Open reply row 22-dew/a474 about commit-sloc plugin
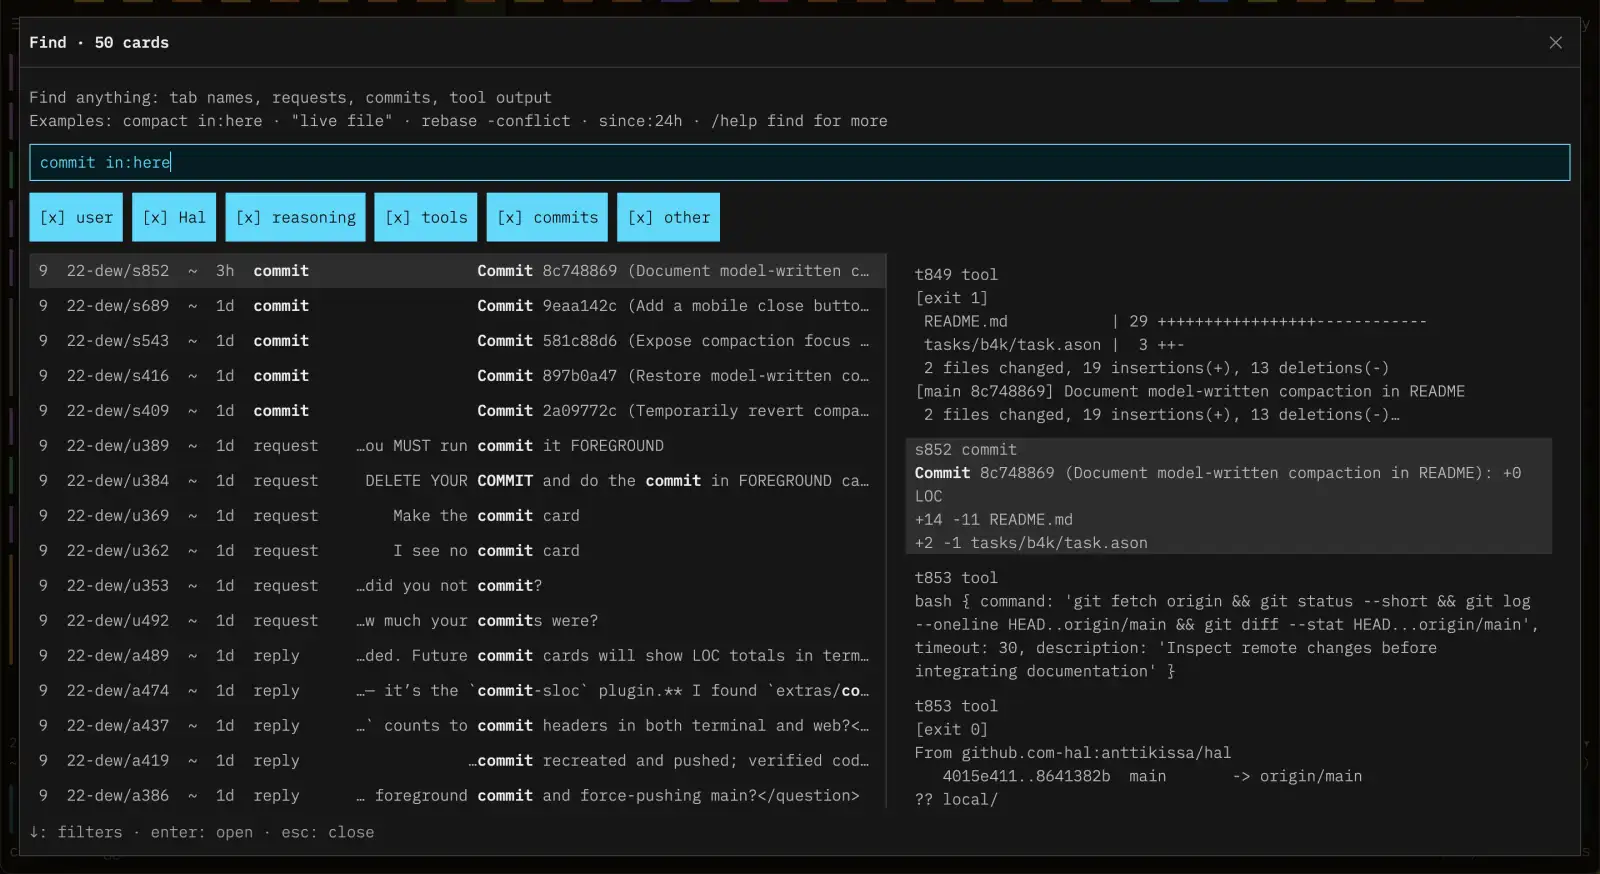The image size is (1600, 874). [457, 691]
